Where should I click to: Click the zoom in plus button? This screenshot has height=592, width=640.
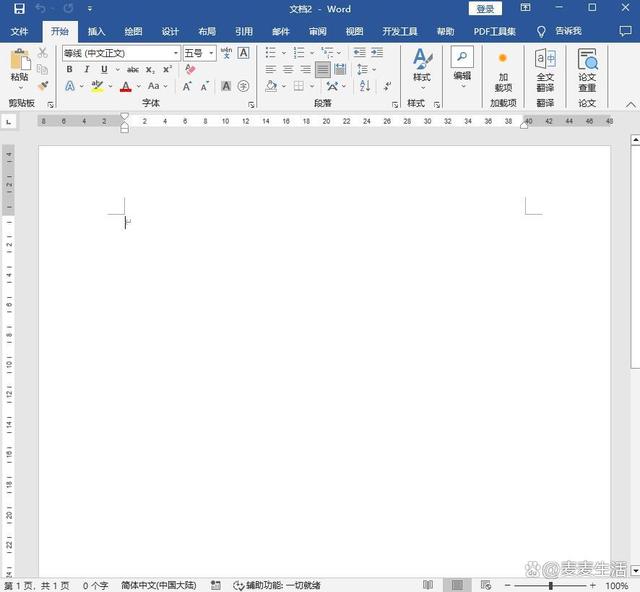[x=592, y=585]
